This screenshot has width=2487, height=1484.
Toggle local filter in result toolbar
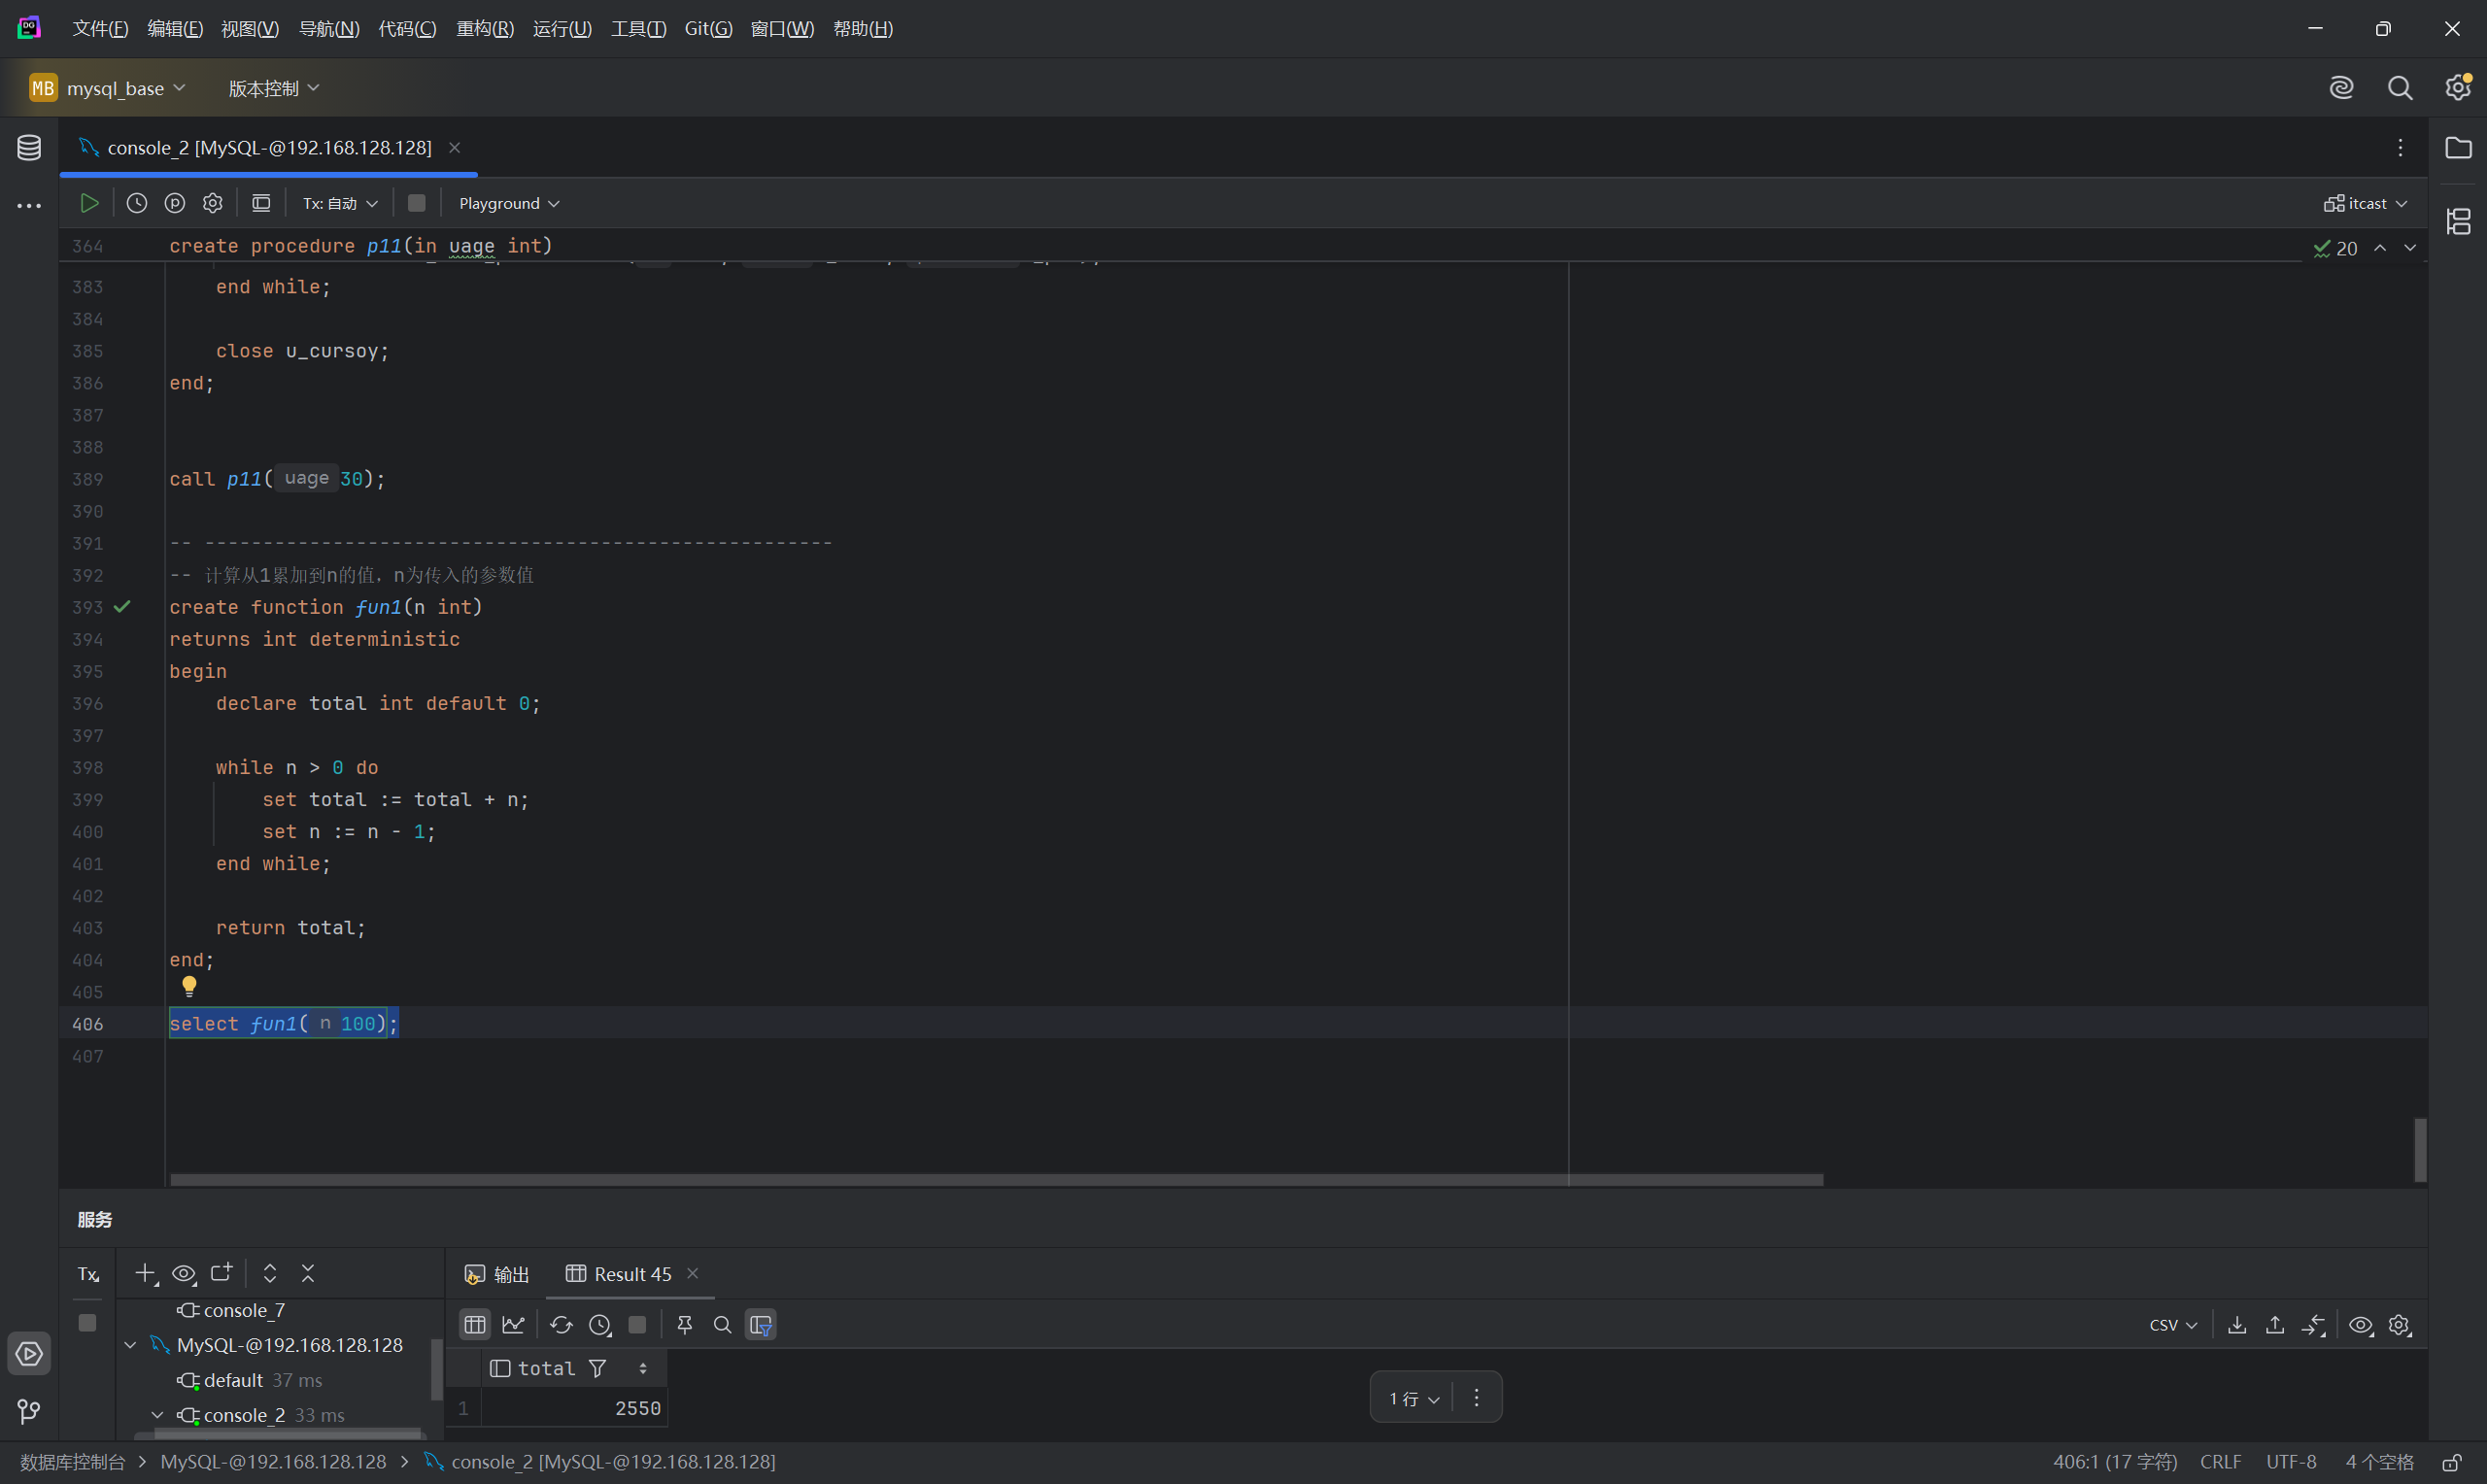tap(761, 1325)
